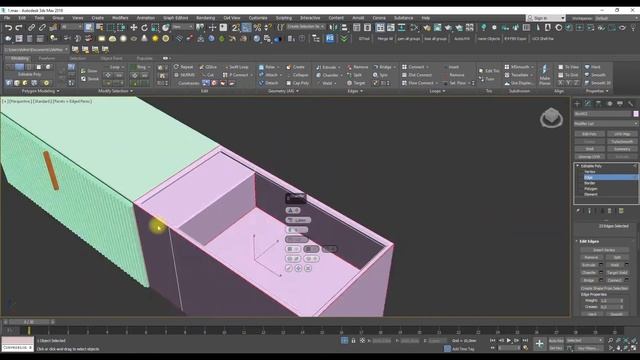Select the Link tool icon
This screenshot has height=360, width=640.
pyautogui.click(x=31, y=28)
